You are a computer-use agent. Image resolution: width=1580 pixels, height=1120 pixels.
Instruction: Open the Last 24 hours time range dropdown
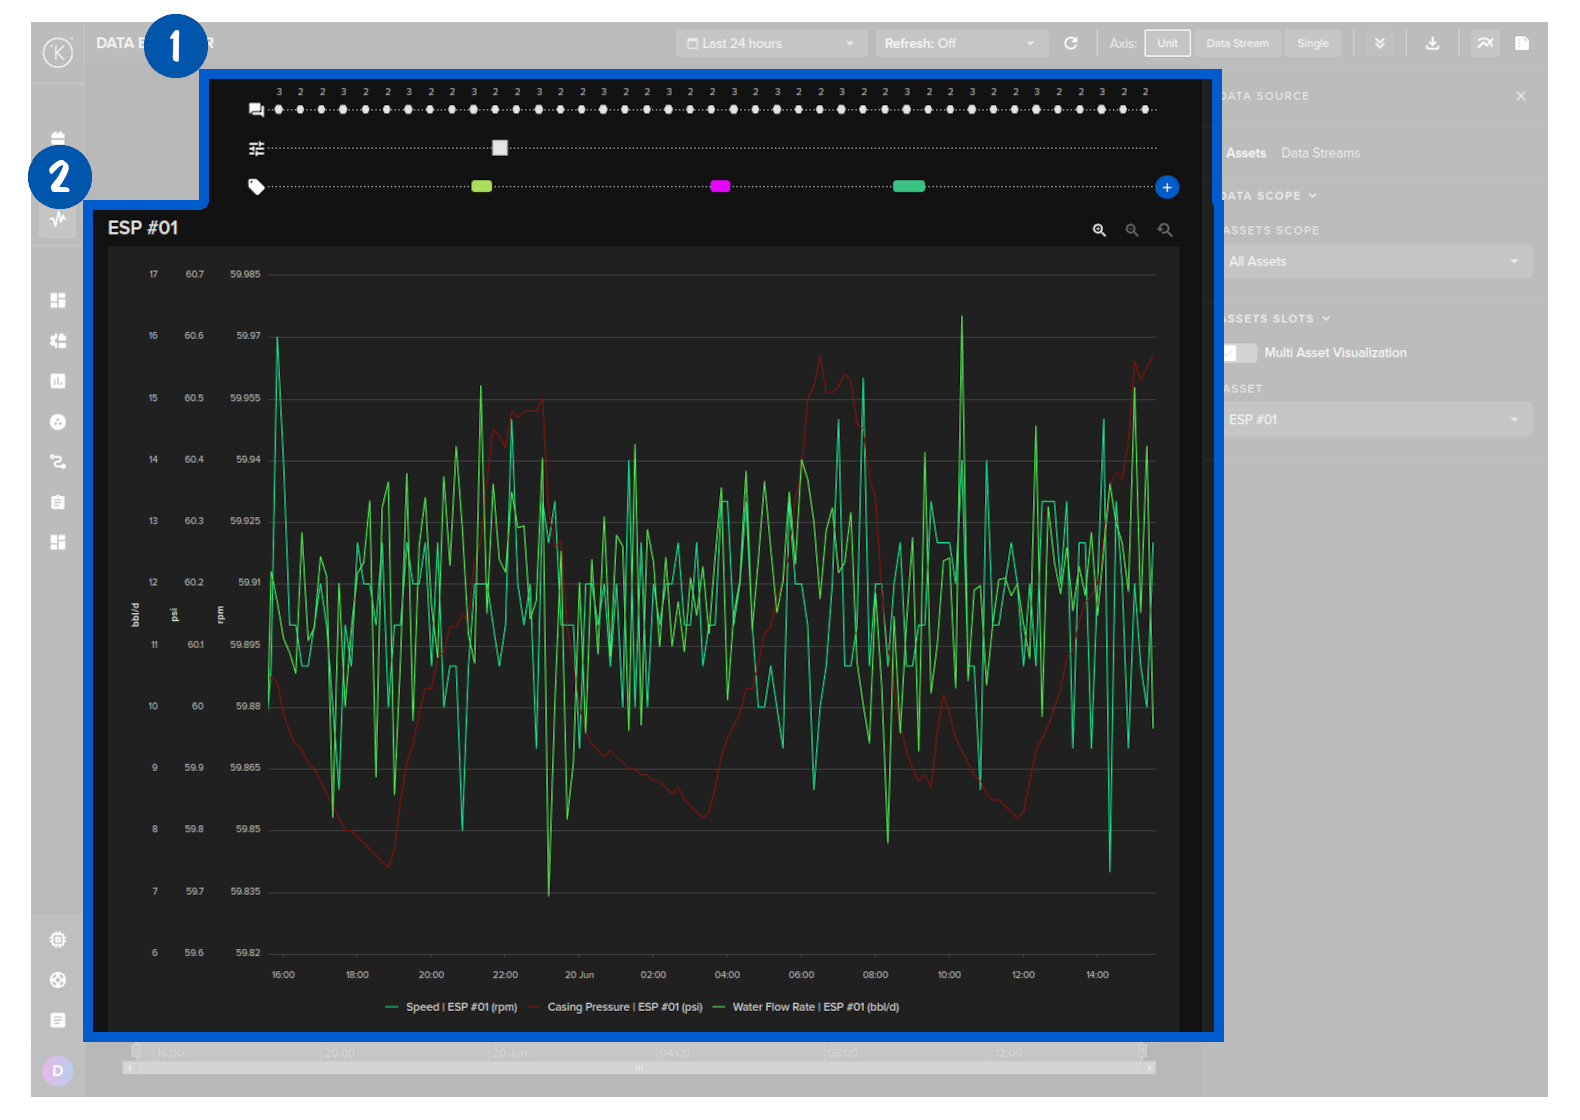coord(770,43)
